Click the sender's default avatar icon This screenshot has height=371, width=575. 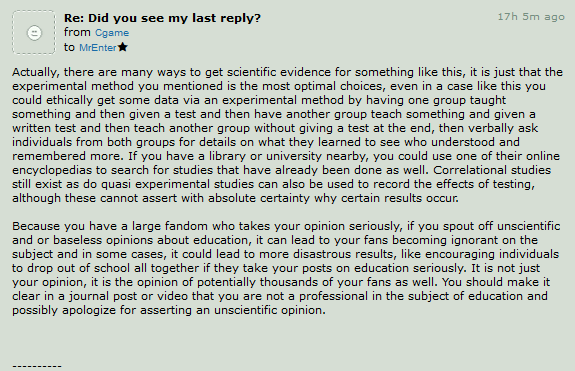tap(34, 33)
